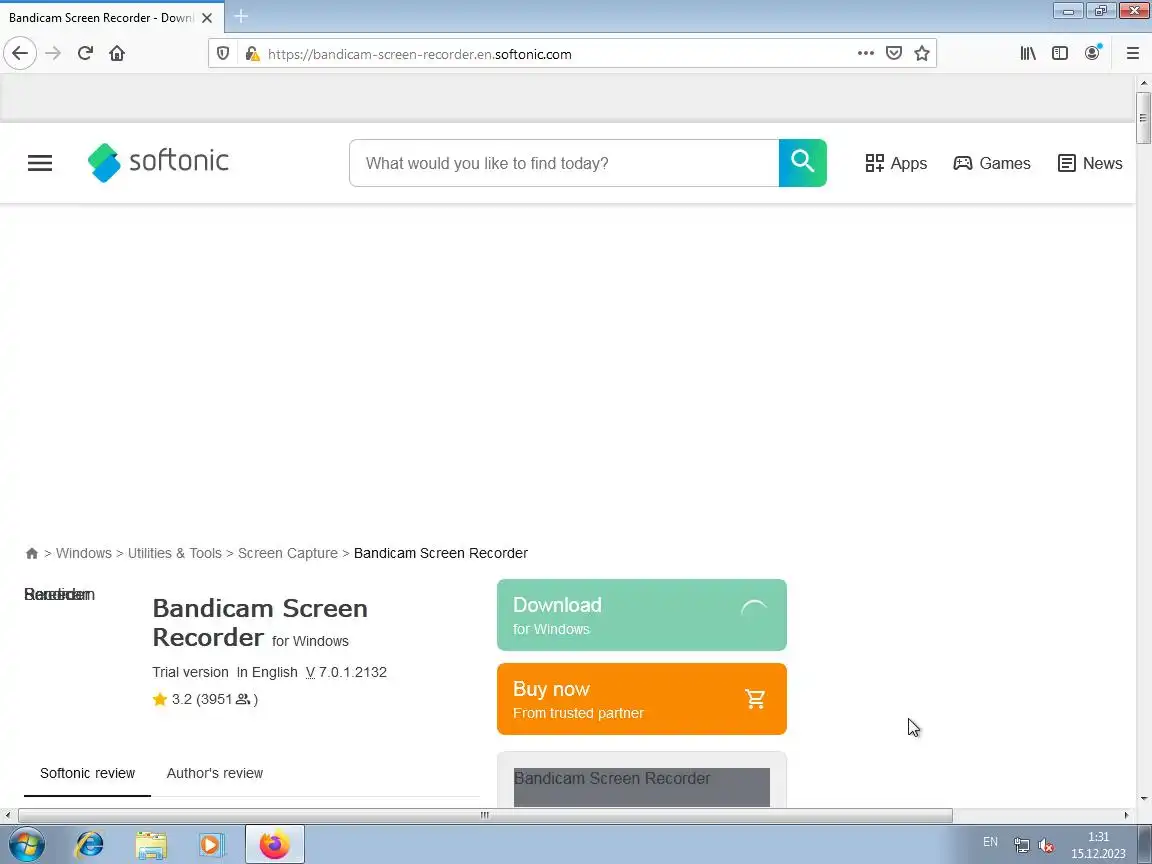Bookmark this page with star
Image resolution: width=1152 pixels, height=864 pixels.
click(x=921, y=53)
